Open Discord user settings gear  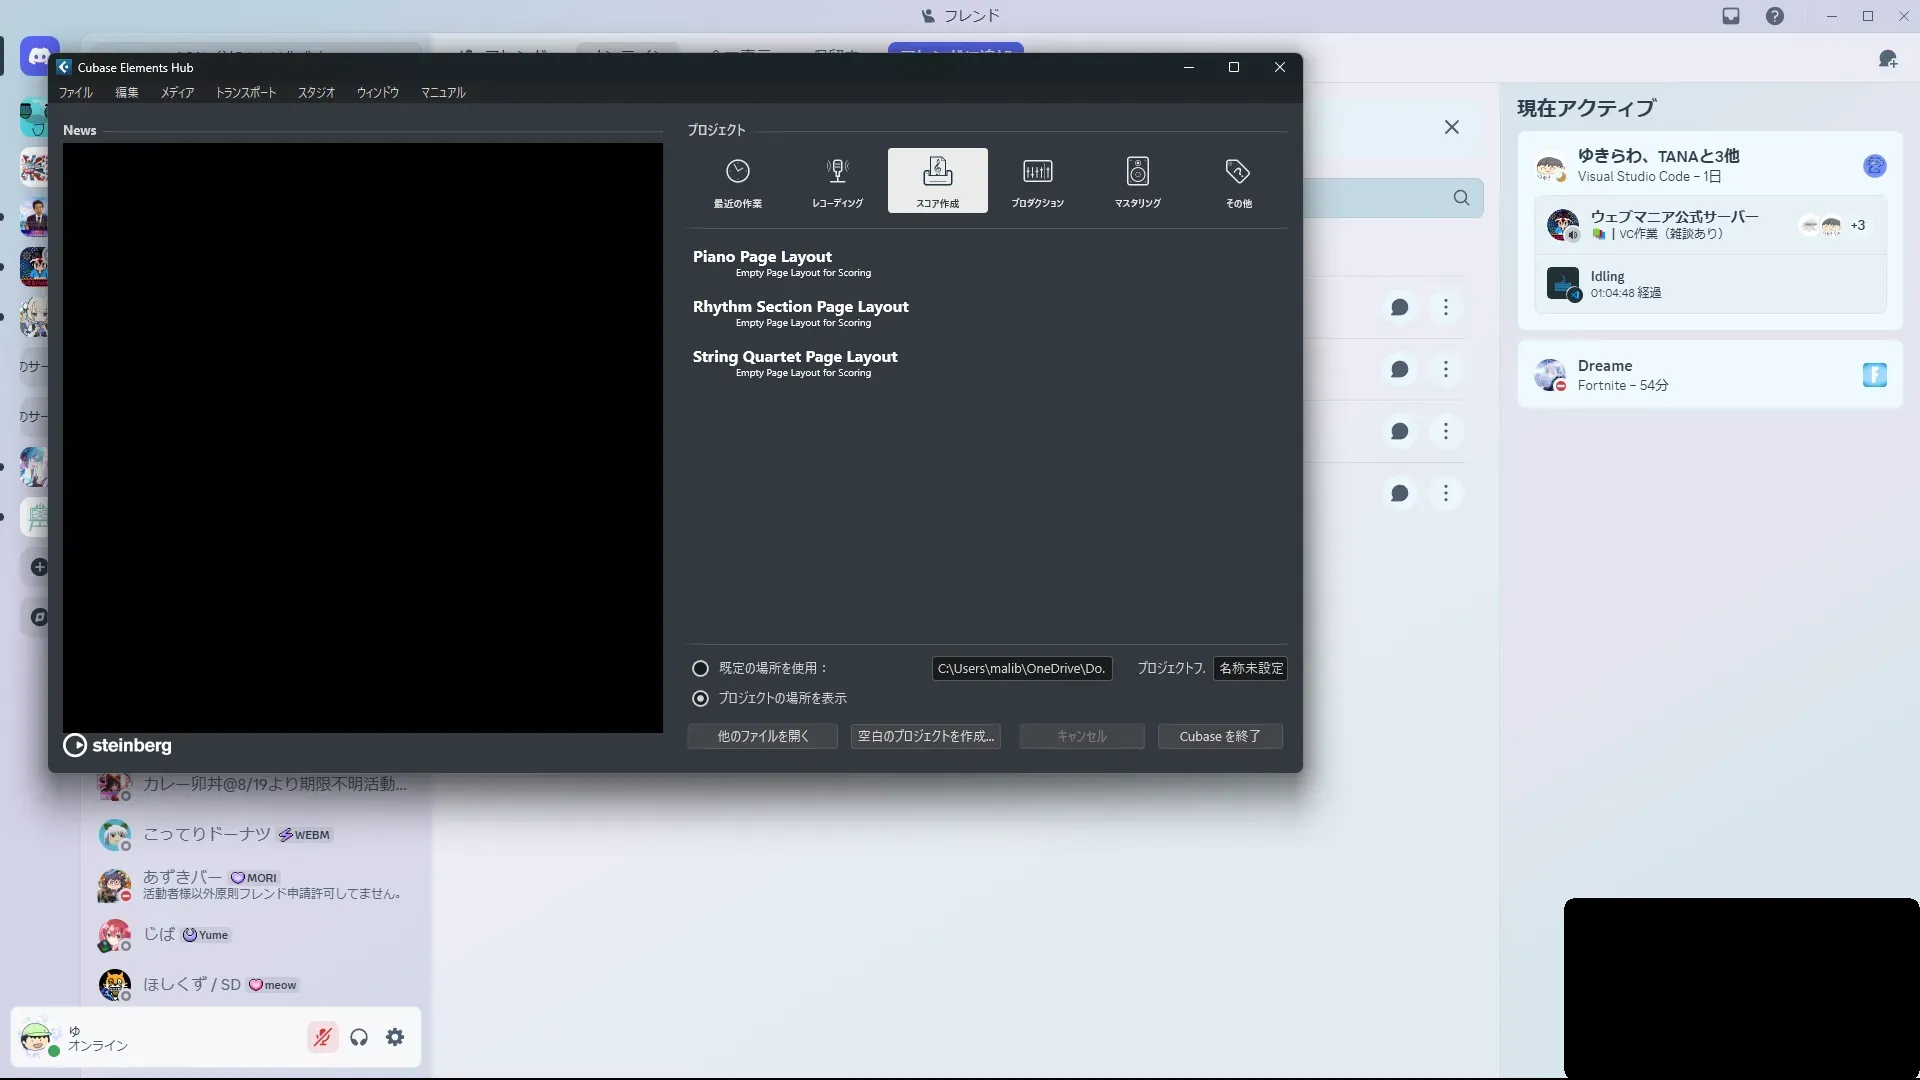pyautogui.click(x=395, y=1038)
